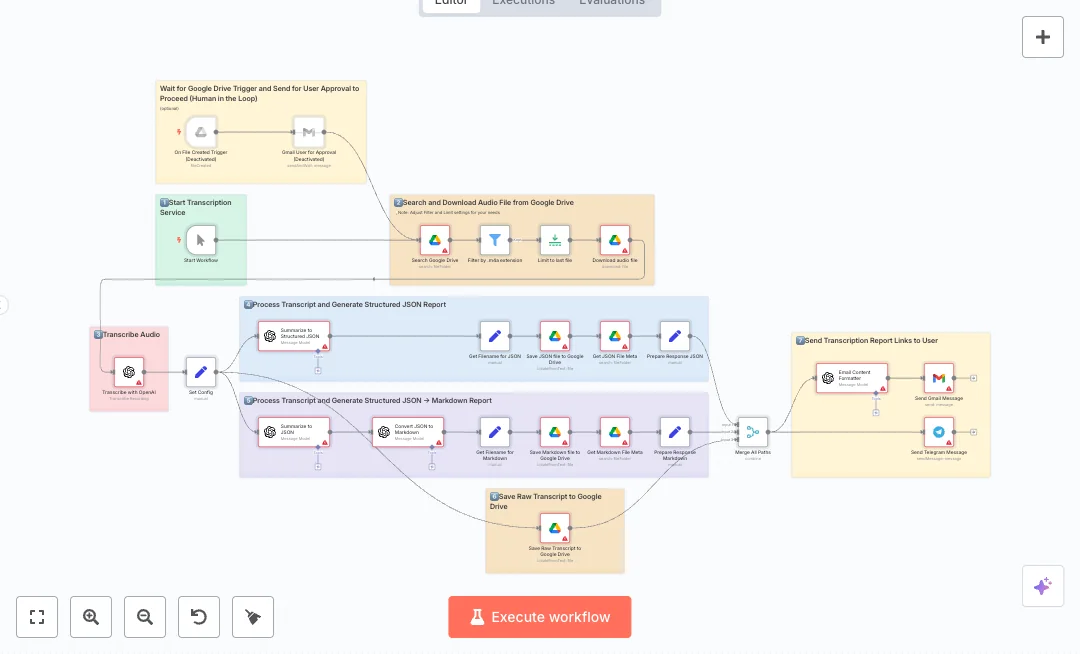Tidy up workflow with the broom icon
The image size is (1080, 654).
(253, 617)
